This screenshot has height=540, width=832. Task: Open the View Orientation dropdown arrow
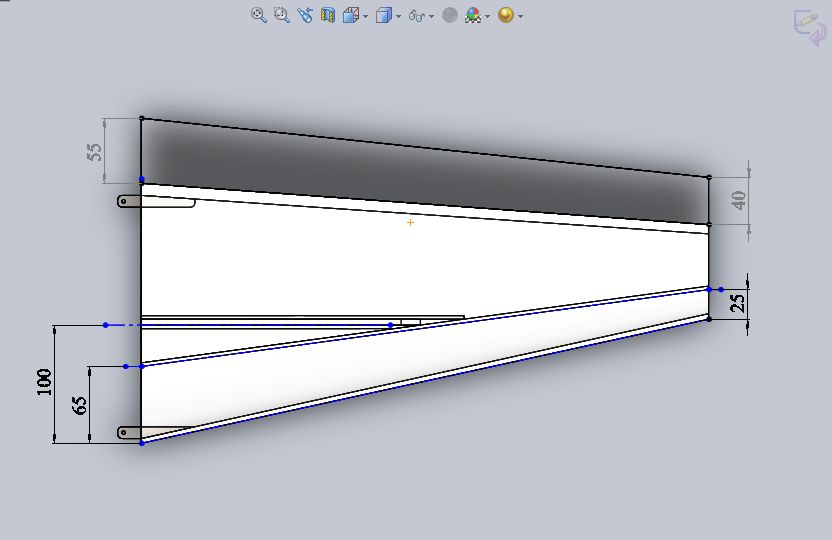click(x=365, y=16)
